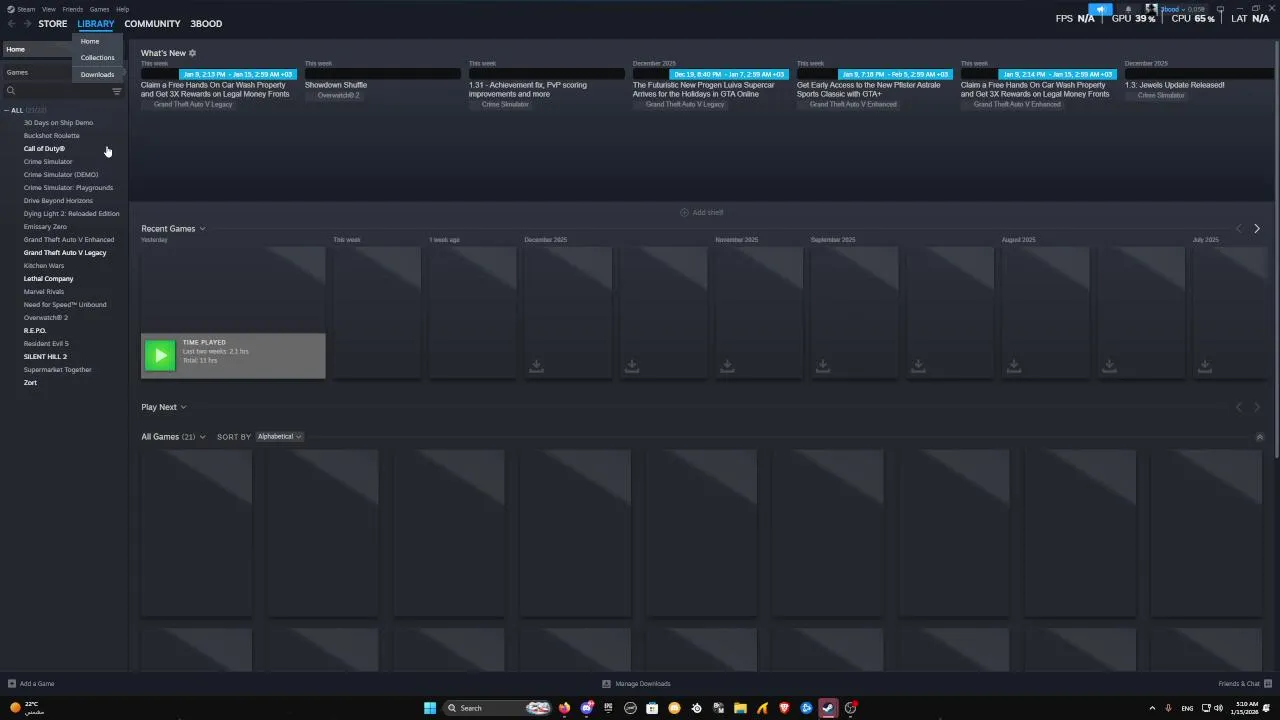This screenshot has width=1280, height=720.
Task: Play the recent game with green play button
Action: tap(160, 355)
